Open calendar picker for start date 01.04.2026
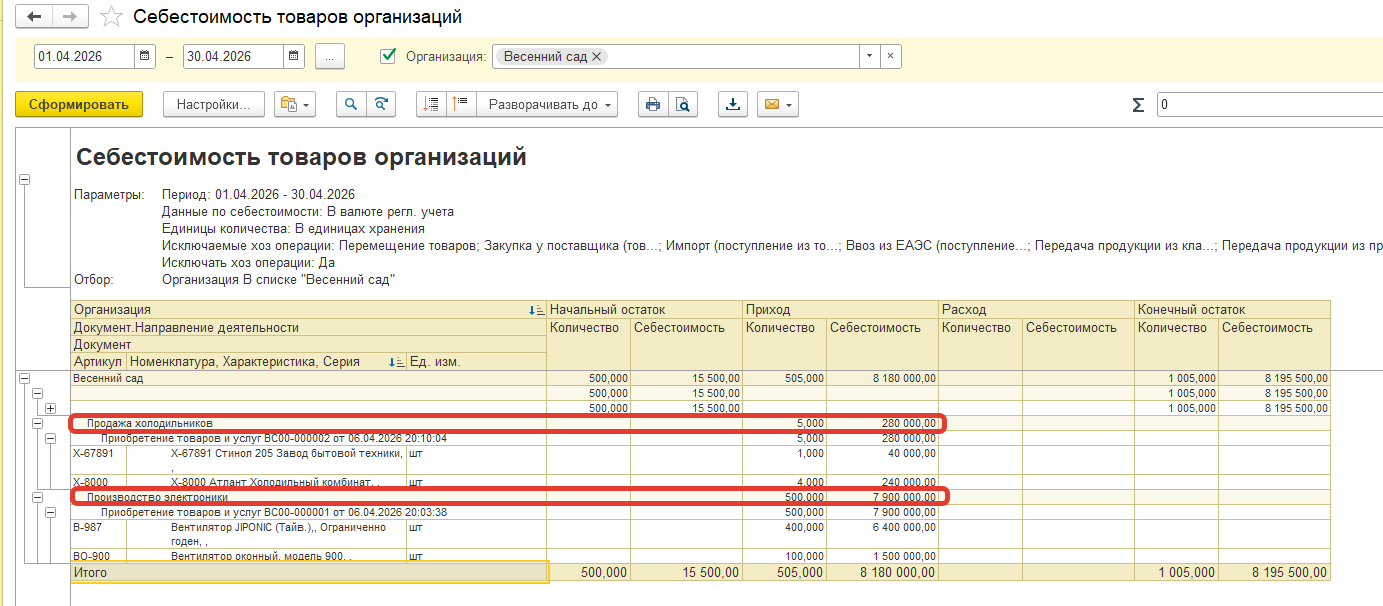This screenshot has width=1383, height=606. pos(145,57)
